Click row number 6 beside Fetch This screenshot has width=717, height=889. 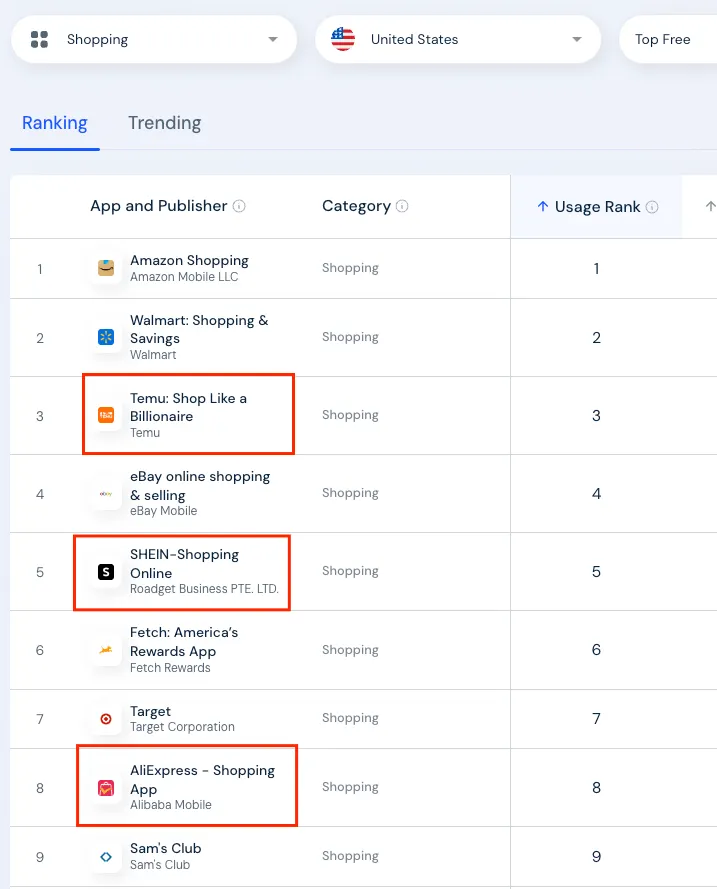click(40, 650)
